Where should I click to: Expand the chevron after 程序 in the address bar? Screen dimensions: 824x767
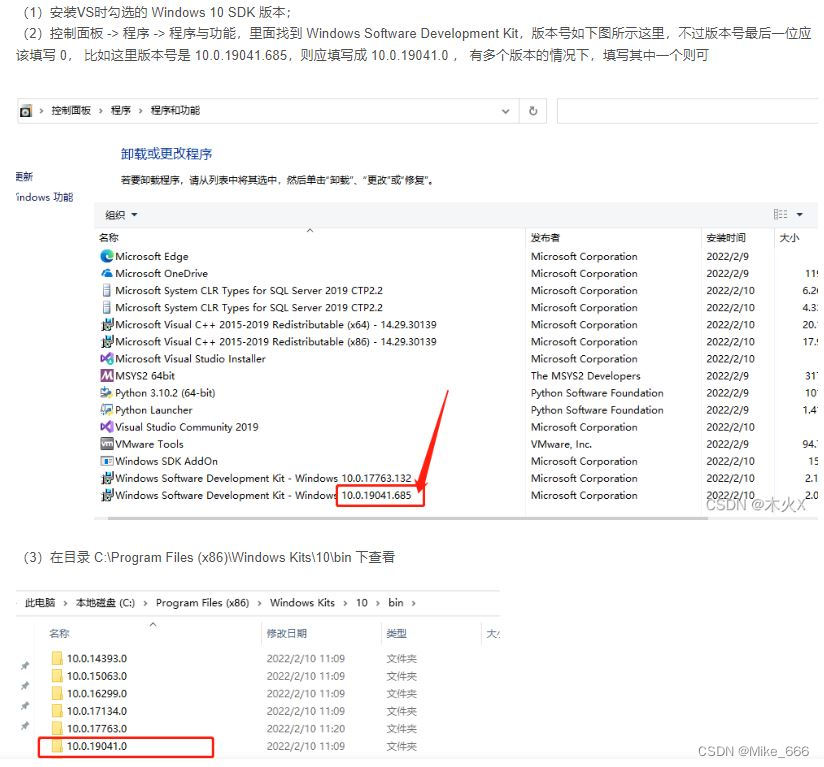click(x=140, y=111)
